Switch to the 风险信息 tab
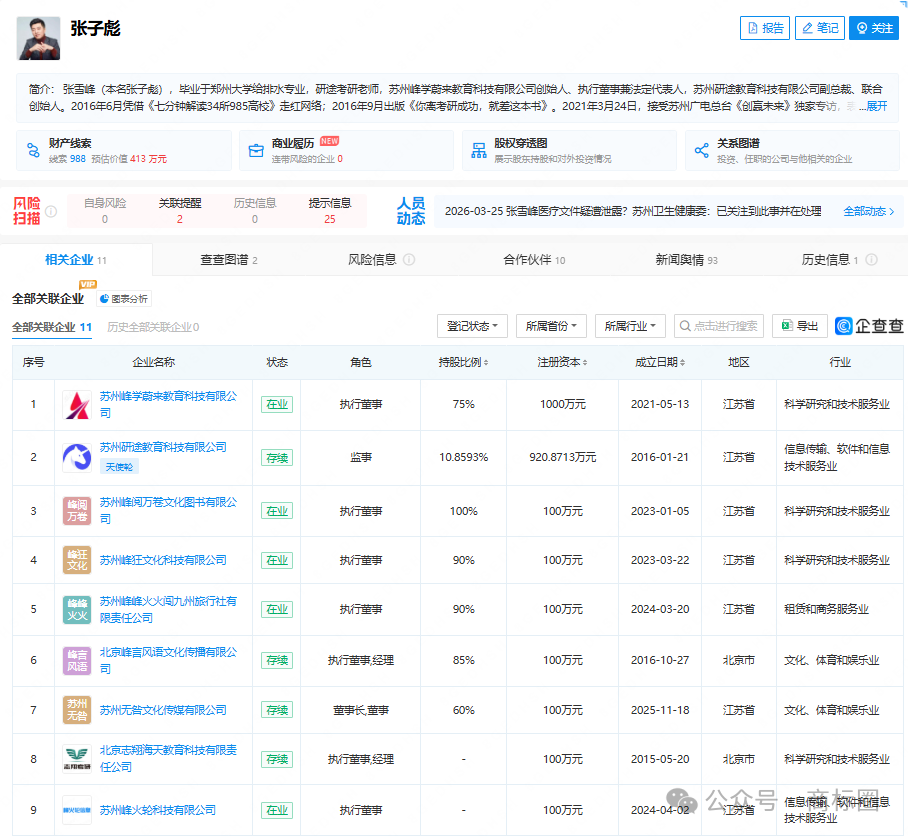The image size is (908, 836). tap(372, 260)
